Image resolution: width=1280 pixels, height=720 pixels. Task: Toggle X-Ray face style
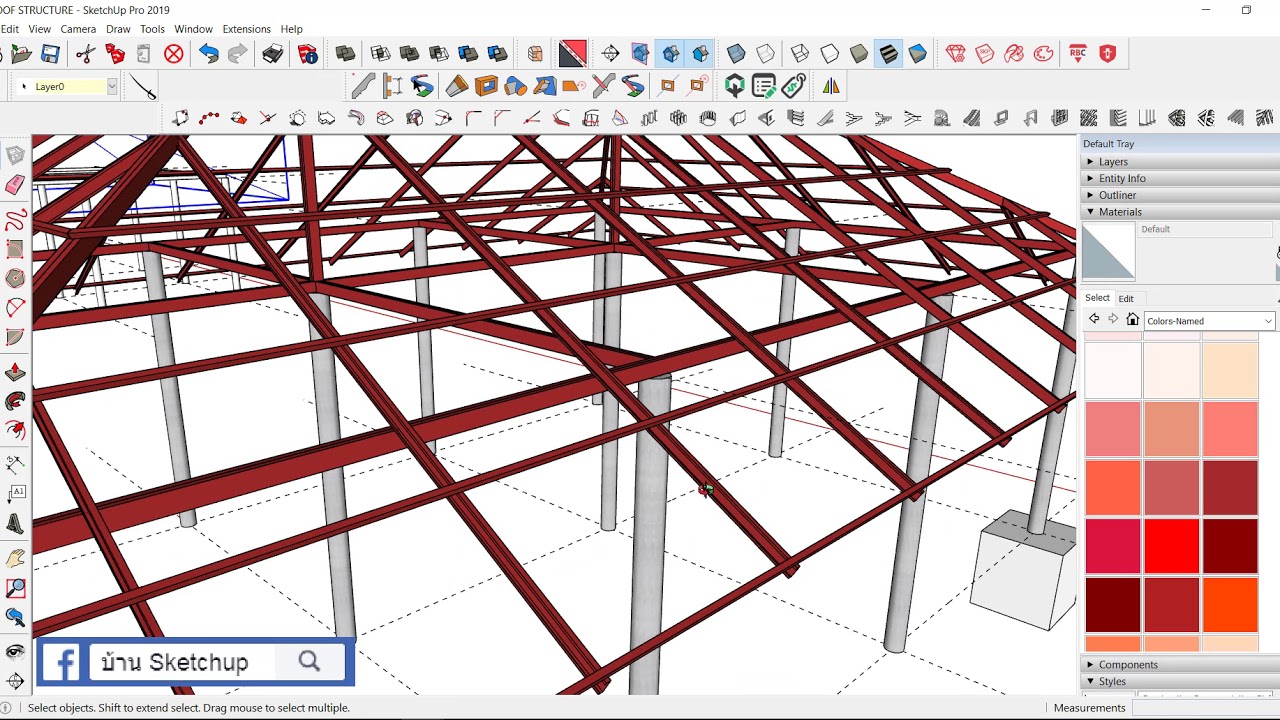point(736,54)
